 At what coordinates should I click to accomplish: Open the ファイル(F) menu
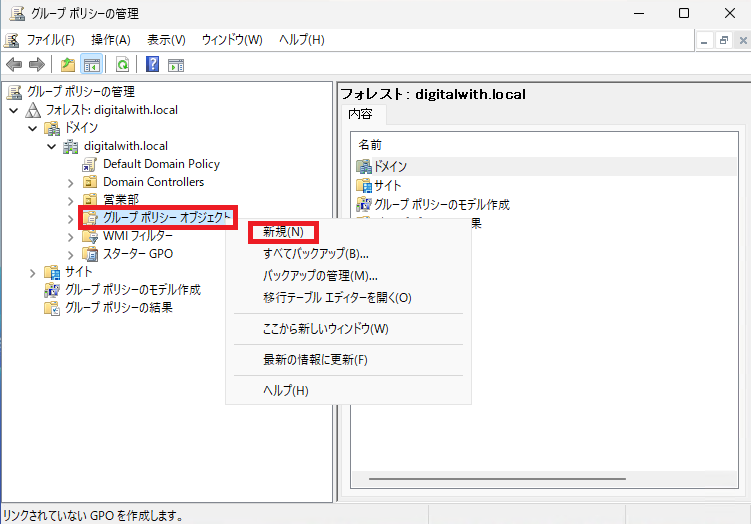(x=50, y=40)
